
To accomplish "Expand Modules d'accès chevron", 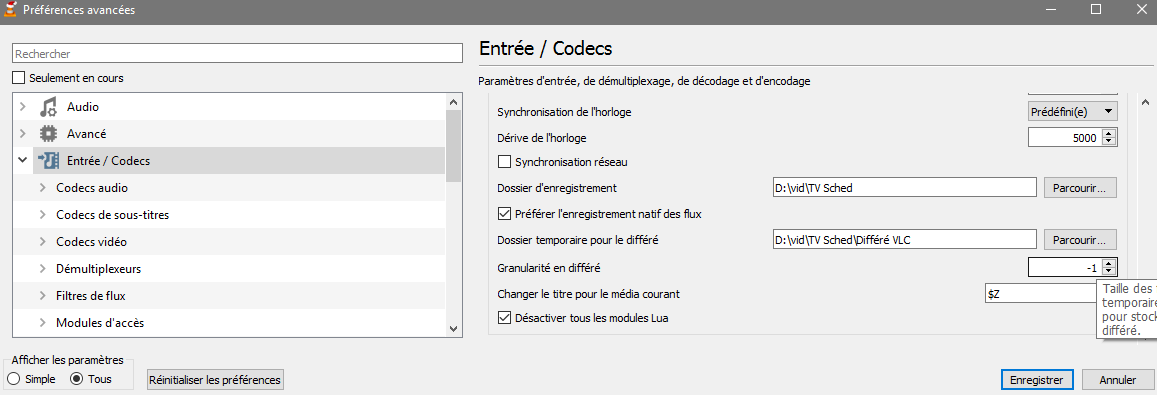I will coord(42,323).
